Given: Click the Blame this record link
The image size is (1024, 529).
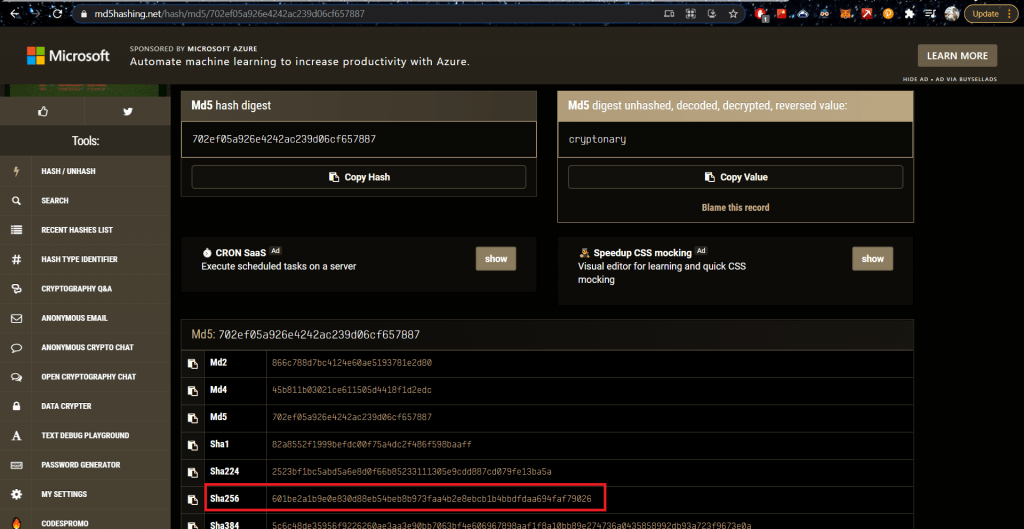Looking at the screenshot, I should pyautogui.click(x=735, y=208).
